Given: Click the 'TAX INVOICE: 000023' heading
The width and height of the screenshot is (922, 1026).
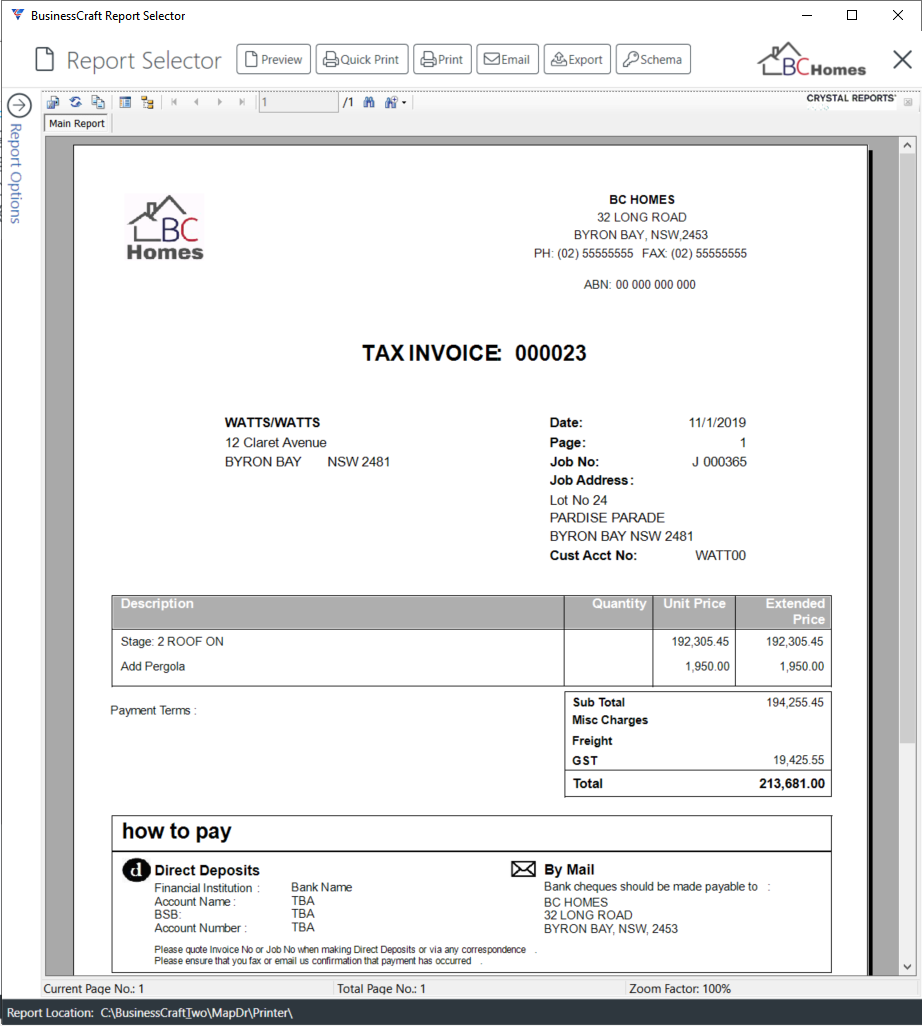Looking at the screenshot, I should point(474,353).
